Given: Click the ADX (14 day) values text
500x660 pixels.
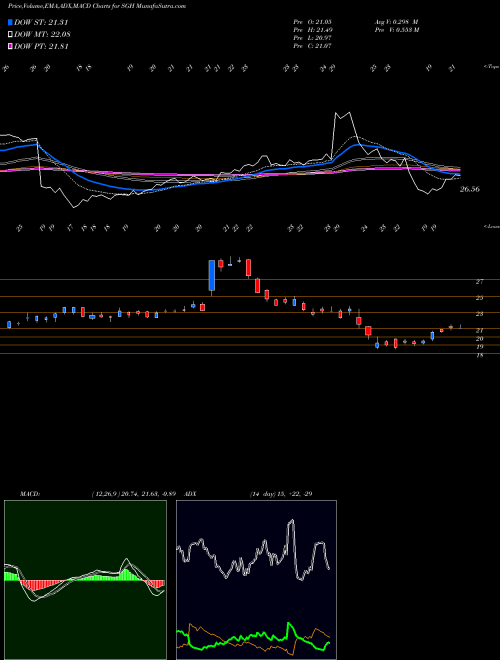Looking at the screenshot, I should pyautogui.click(x=281, y=494).
